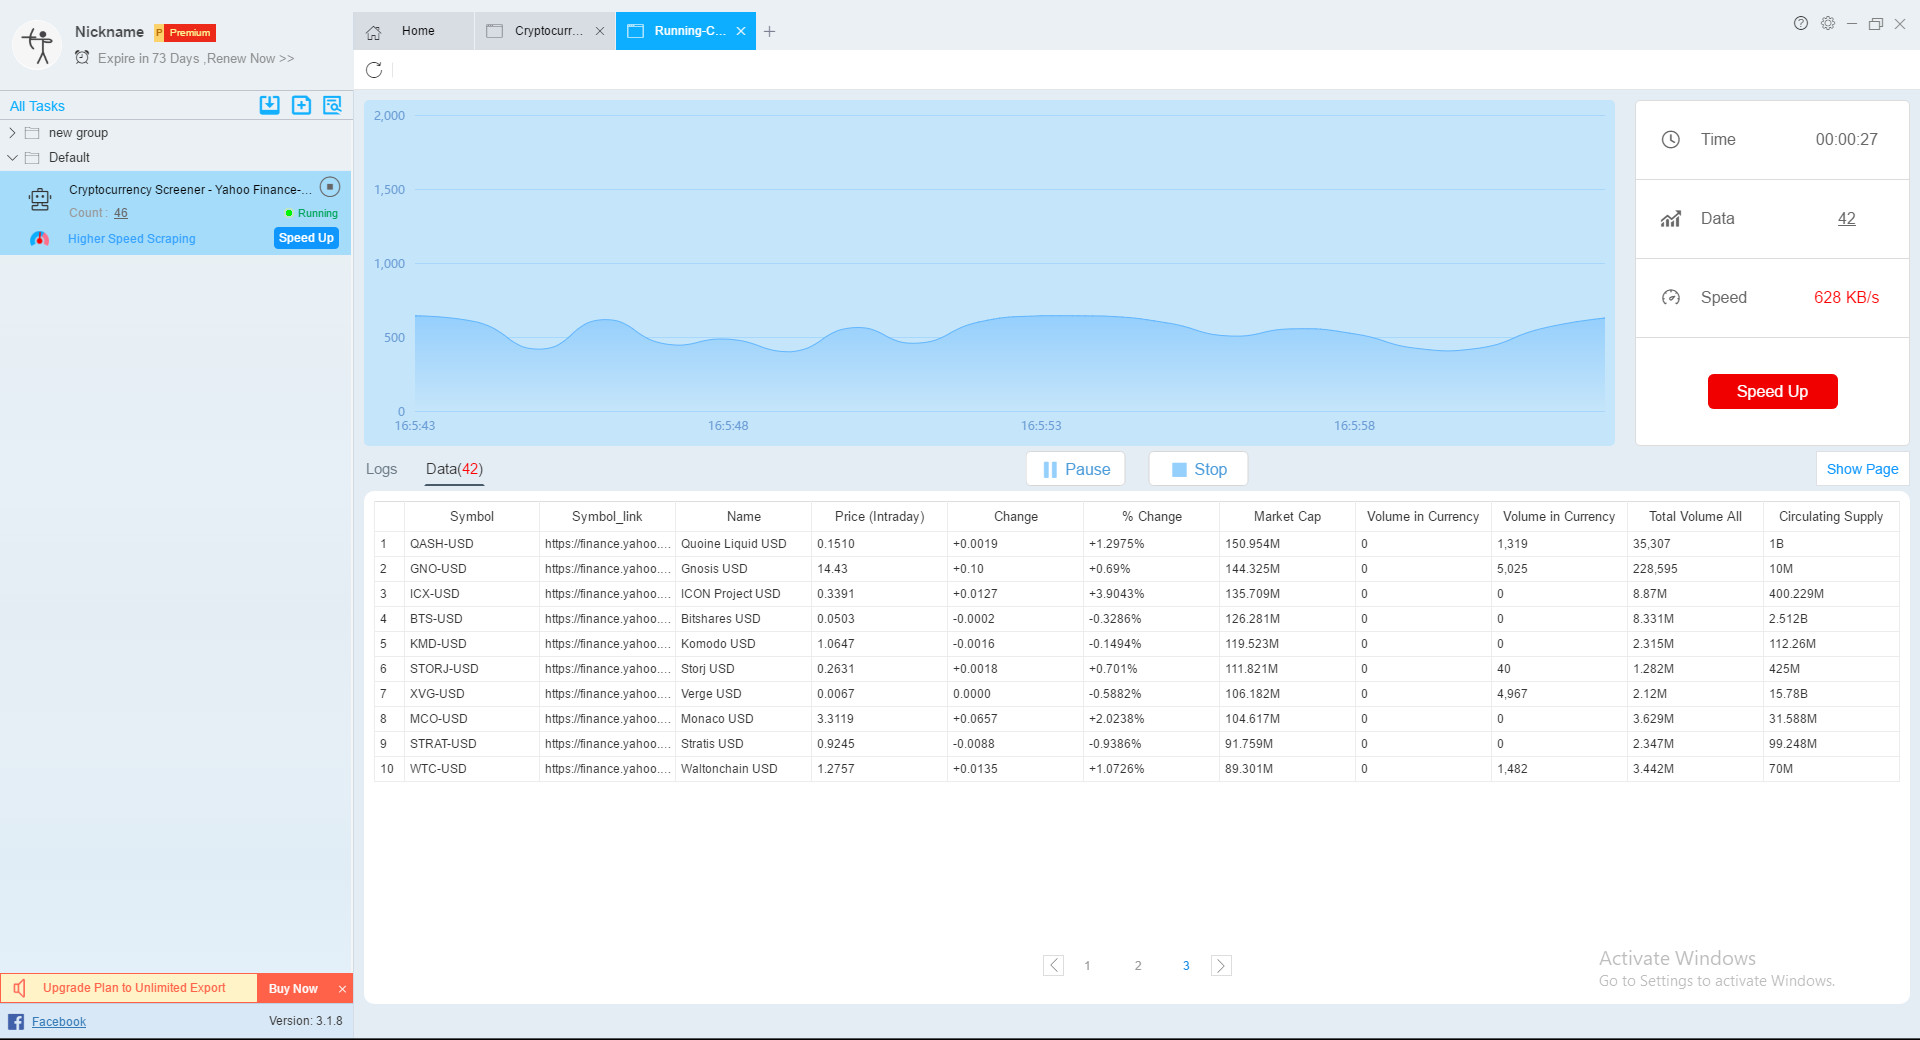Switch to the Cryptocurr... tab

pyautogui.click(x=546, y=31)
